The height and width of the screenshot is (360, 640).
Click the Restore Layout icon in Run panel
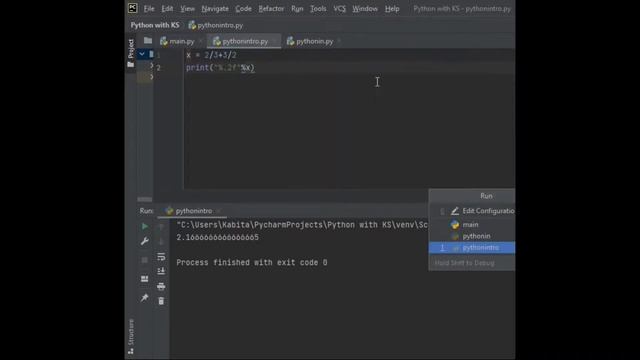[x=144, y=279]
